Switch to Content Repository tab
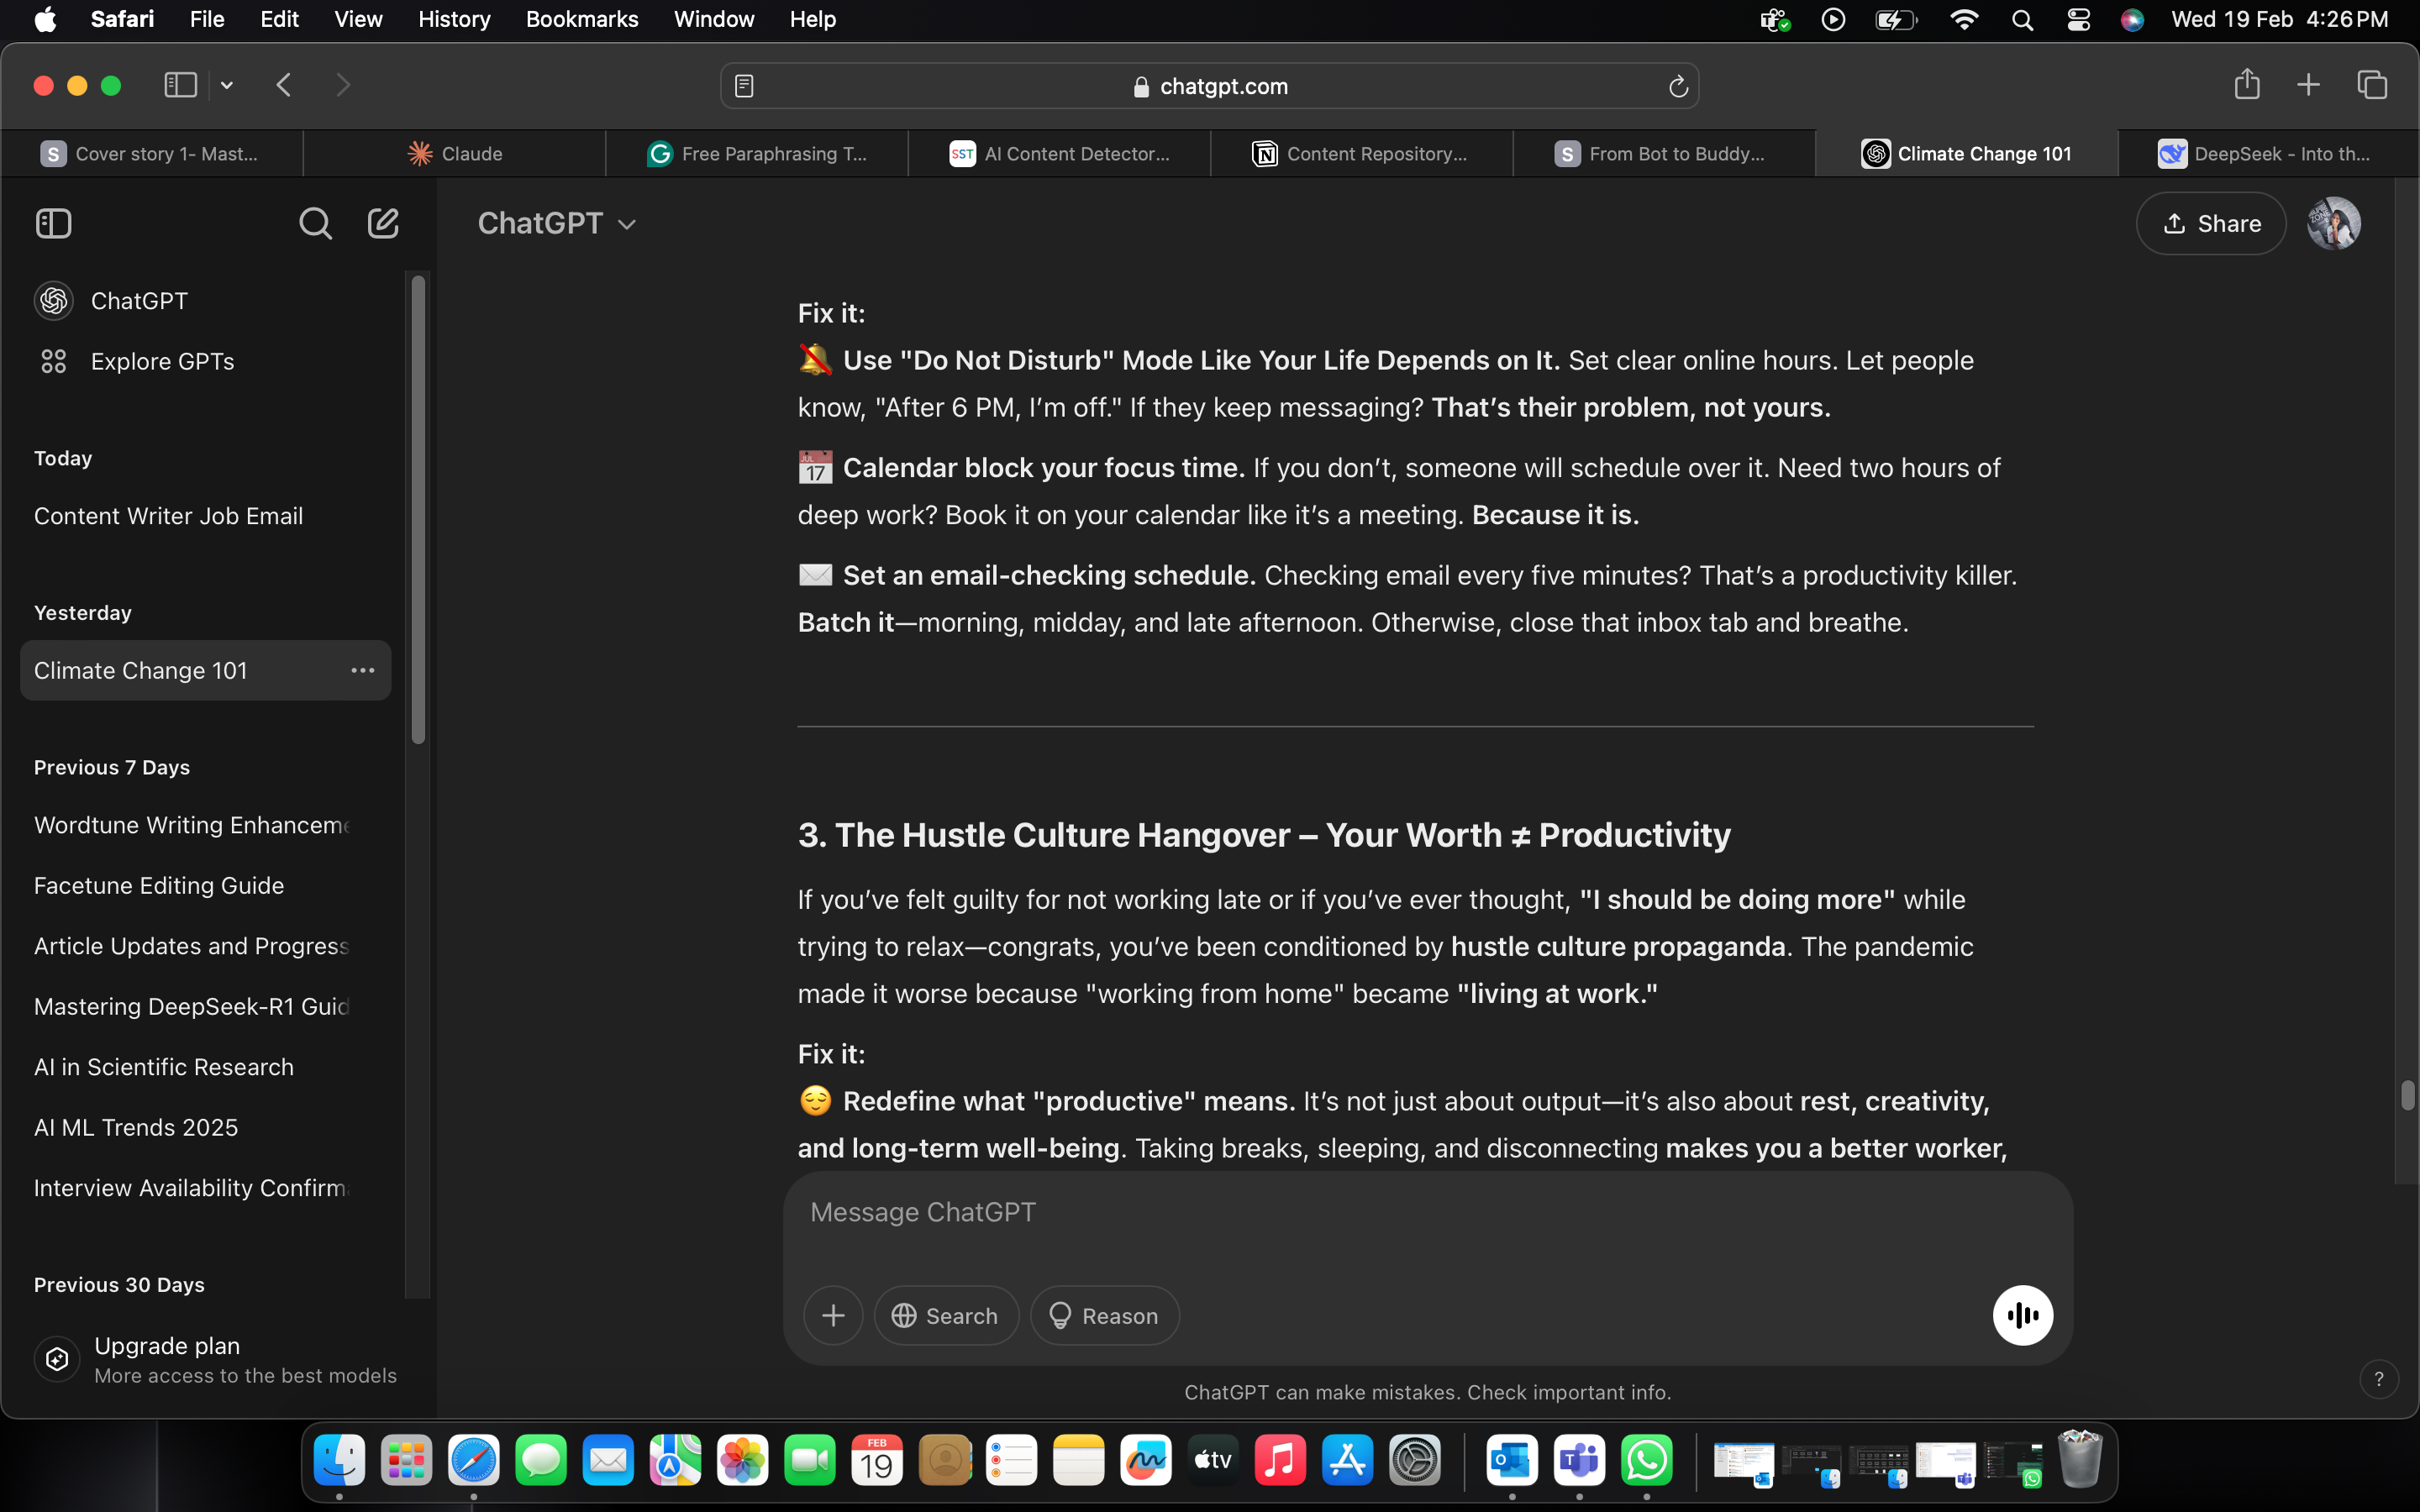 1361,153
